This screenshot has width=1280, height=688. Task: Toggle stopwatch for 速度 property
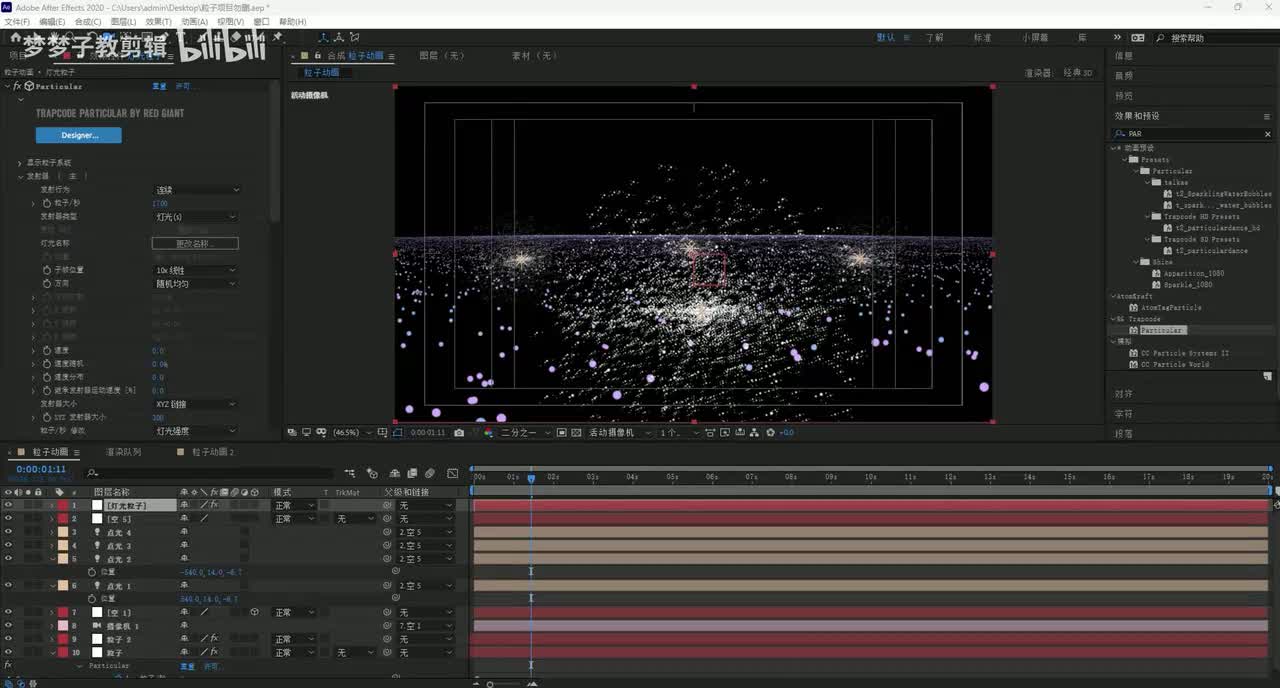(46, 350)
